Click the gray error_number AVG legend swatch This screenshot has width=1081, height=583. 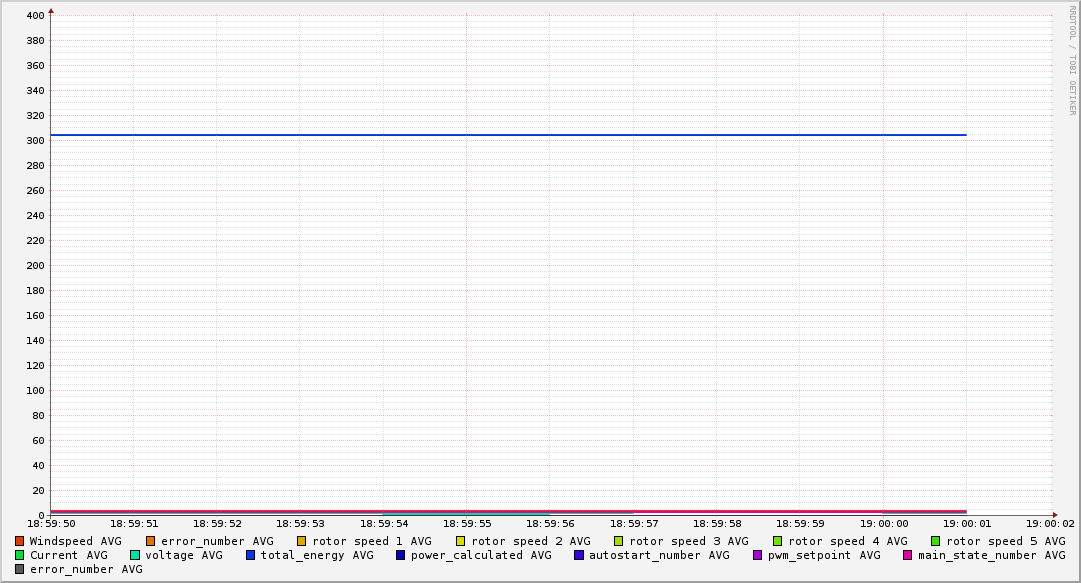pyautogui.click(x=20, y=569)
